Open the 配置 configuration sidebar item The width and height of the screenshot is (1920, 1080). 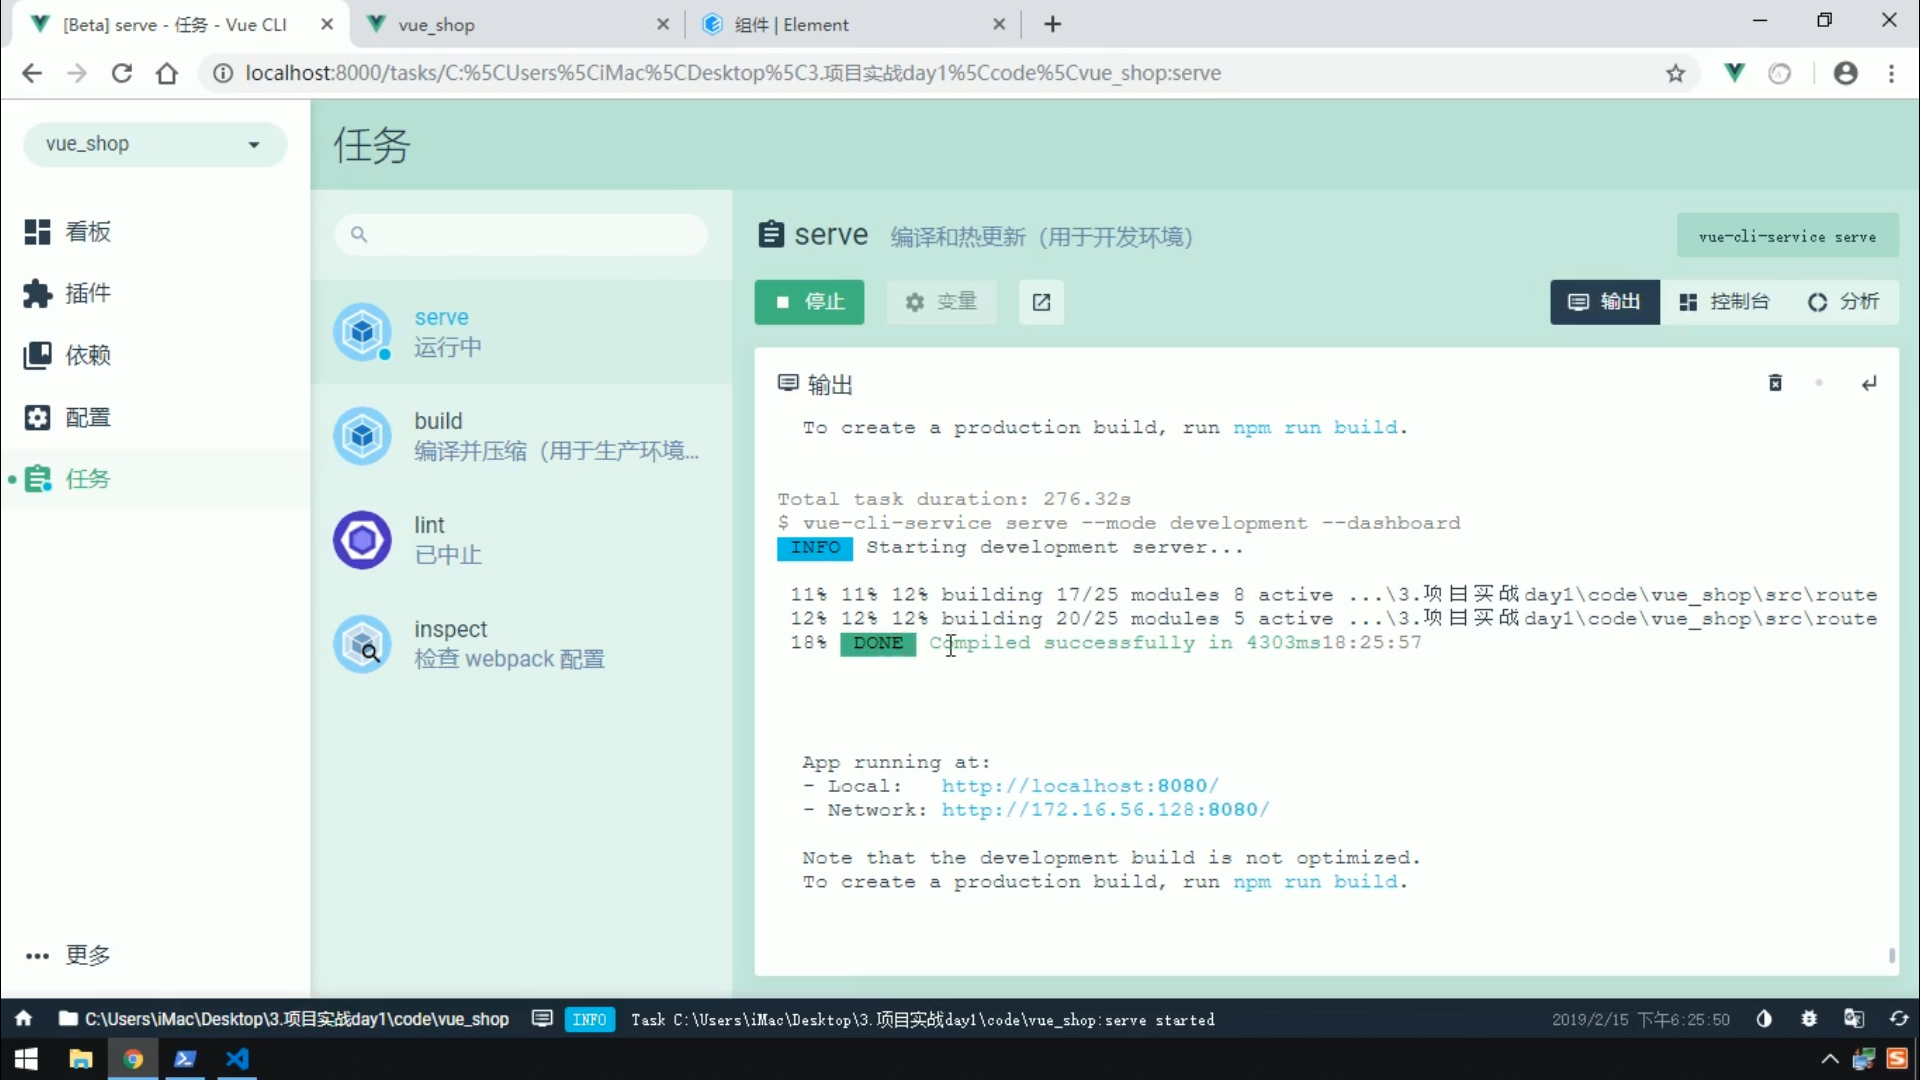coord(155,418)
